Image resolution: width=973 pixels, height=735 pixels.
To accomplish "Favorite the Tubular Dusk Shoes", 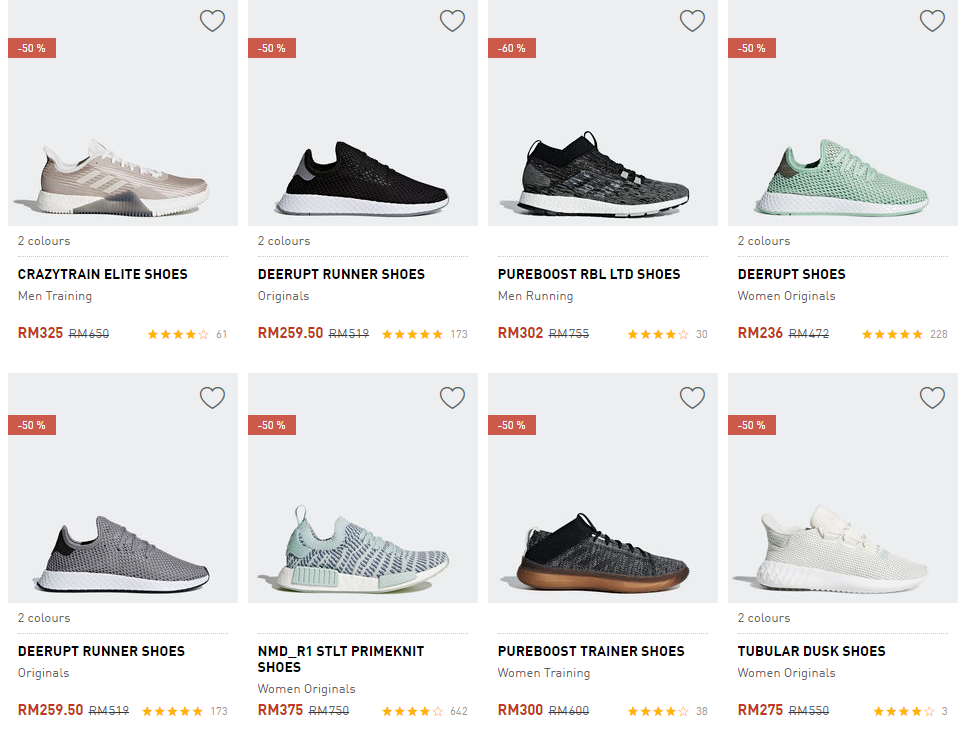I will (x=932, y=398).
